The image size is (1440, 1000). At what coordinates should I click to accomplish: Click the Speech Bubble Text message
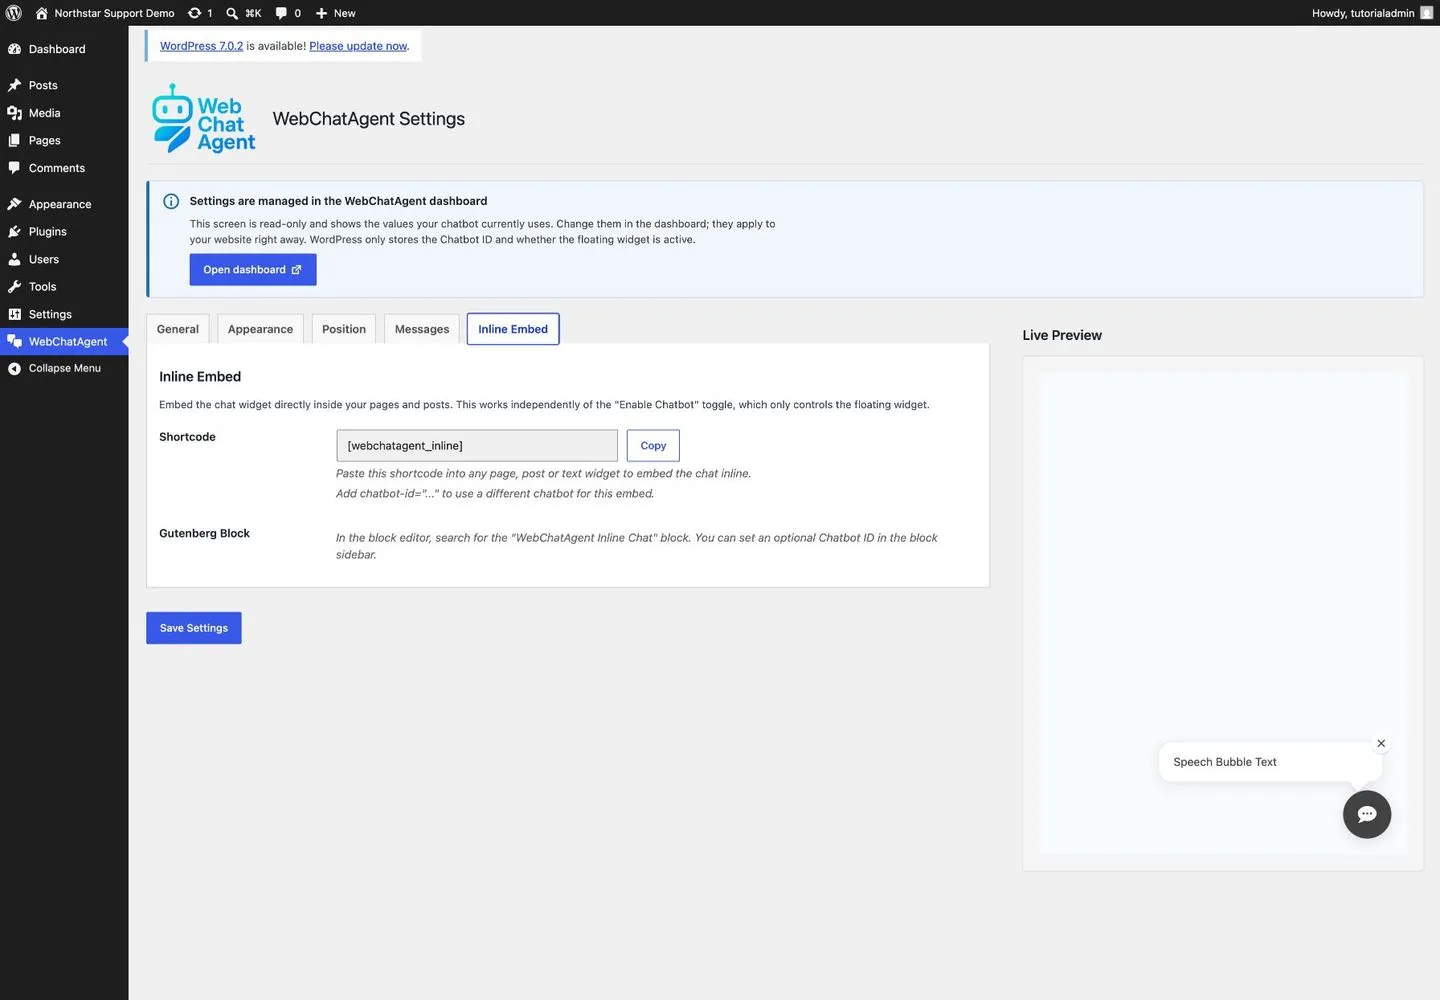[1225, 762]
